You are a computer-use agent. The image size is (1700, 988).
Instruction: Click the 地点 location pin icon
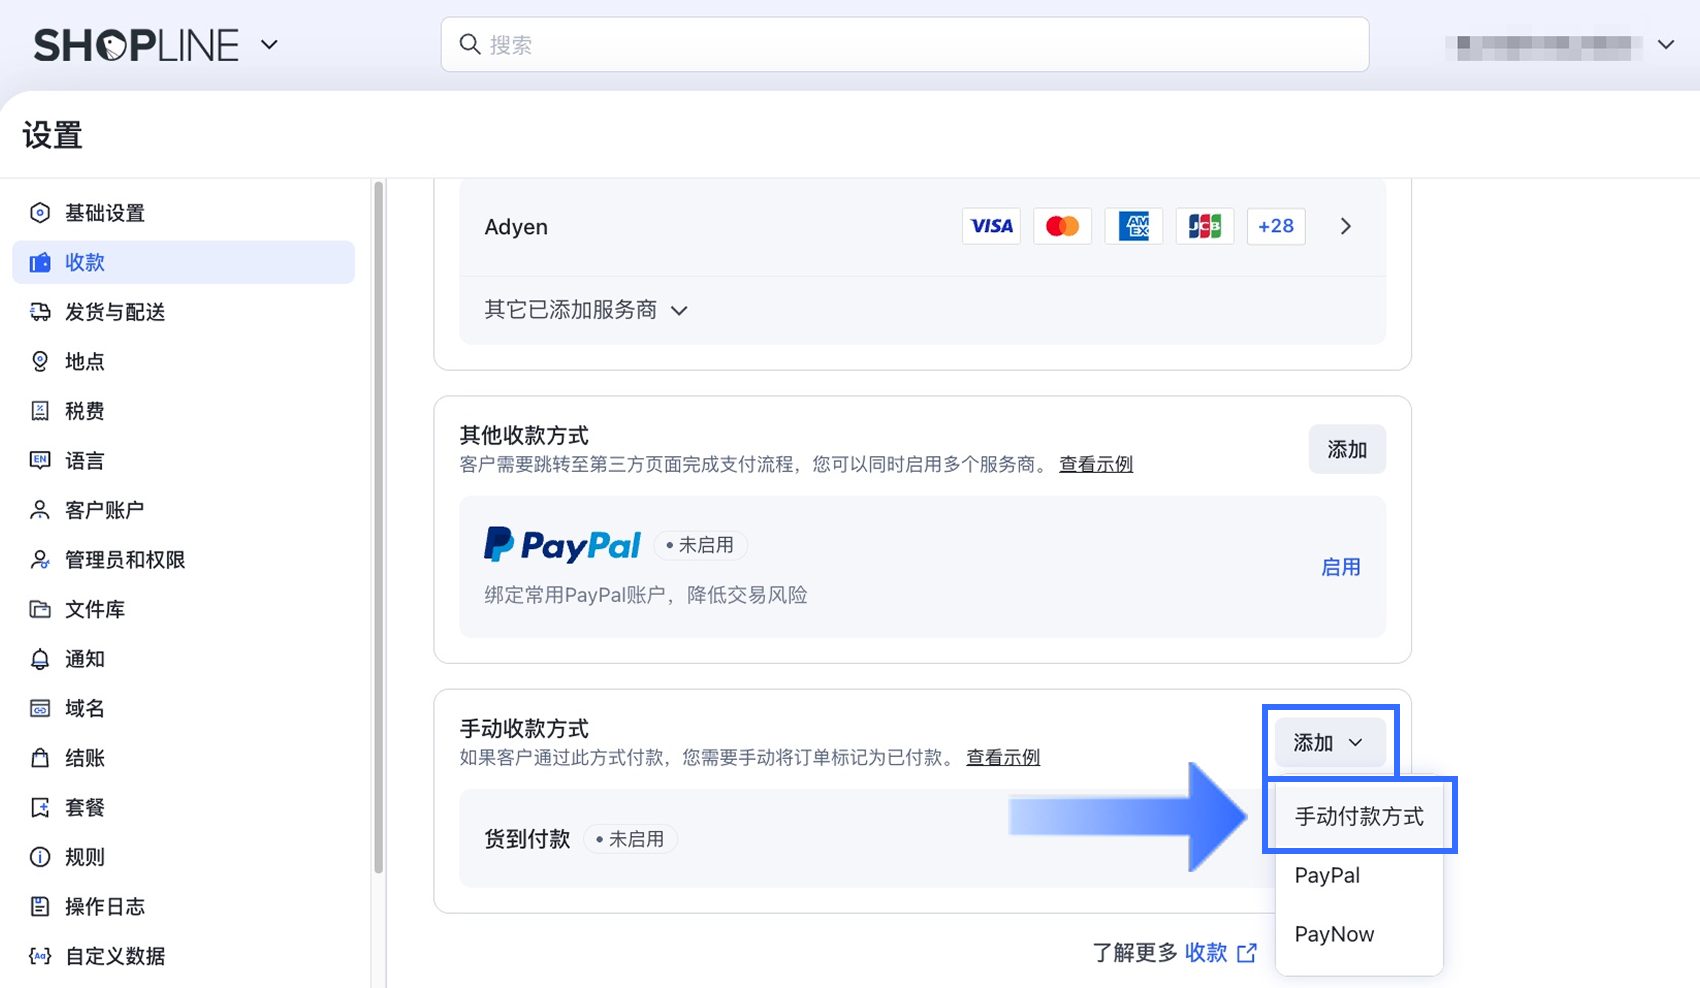[40, 361]
